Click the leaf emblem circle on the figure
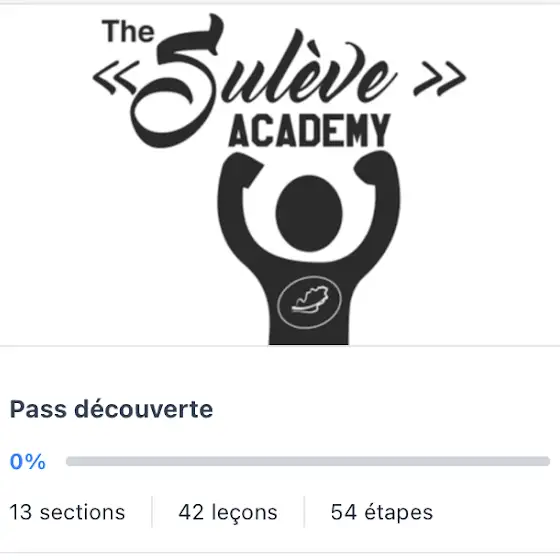 (x=309, y=302)
